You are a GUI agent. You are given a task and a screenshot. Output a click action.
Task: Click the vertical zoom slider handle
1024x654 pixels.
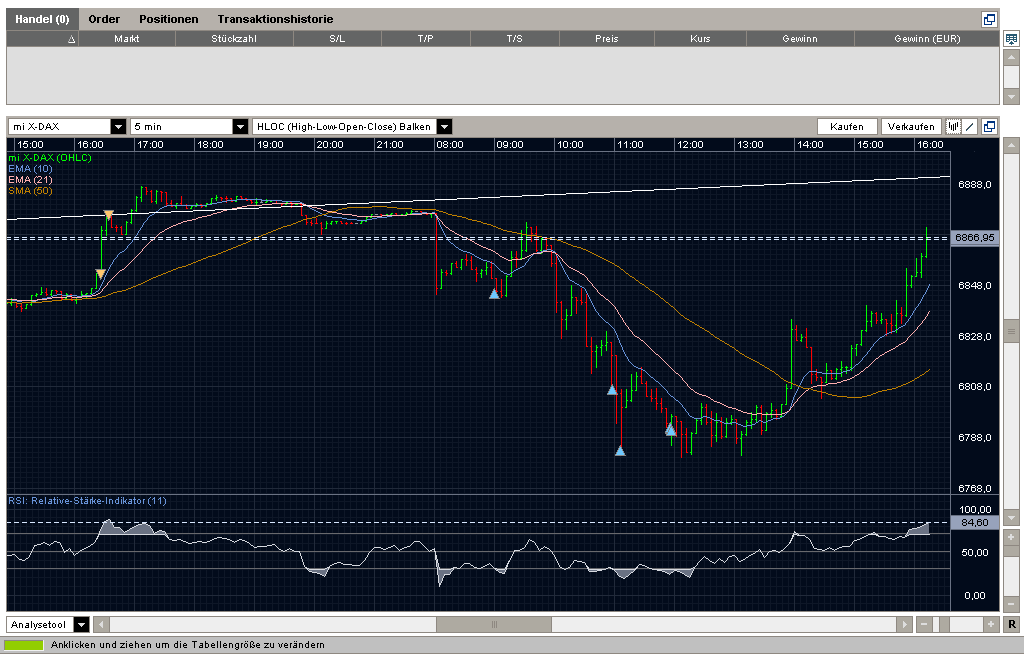[1011, 553]
